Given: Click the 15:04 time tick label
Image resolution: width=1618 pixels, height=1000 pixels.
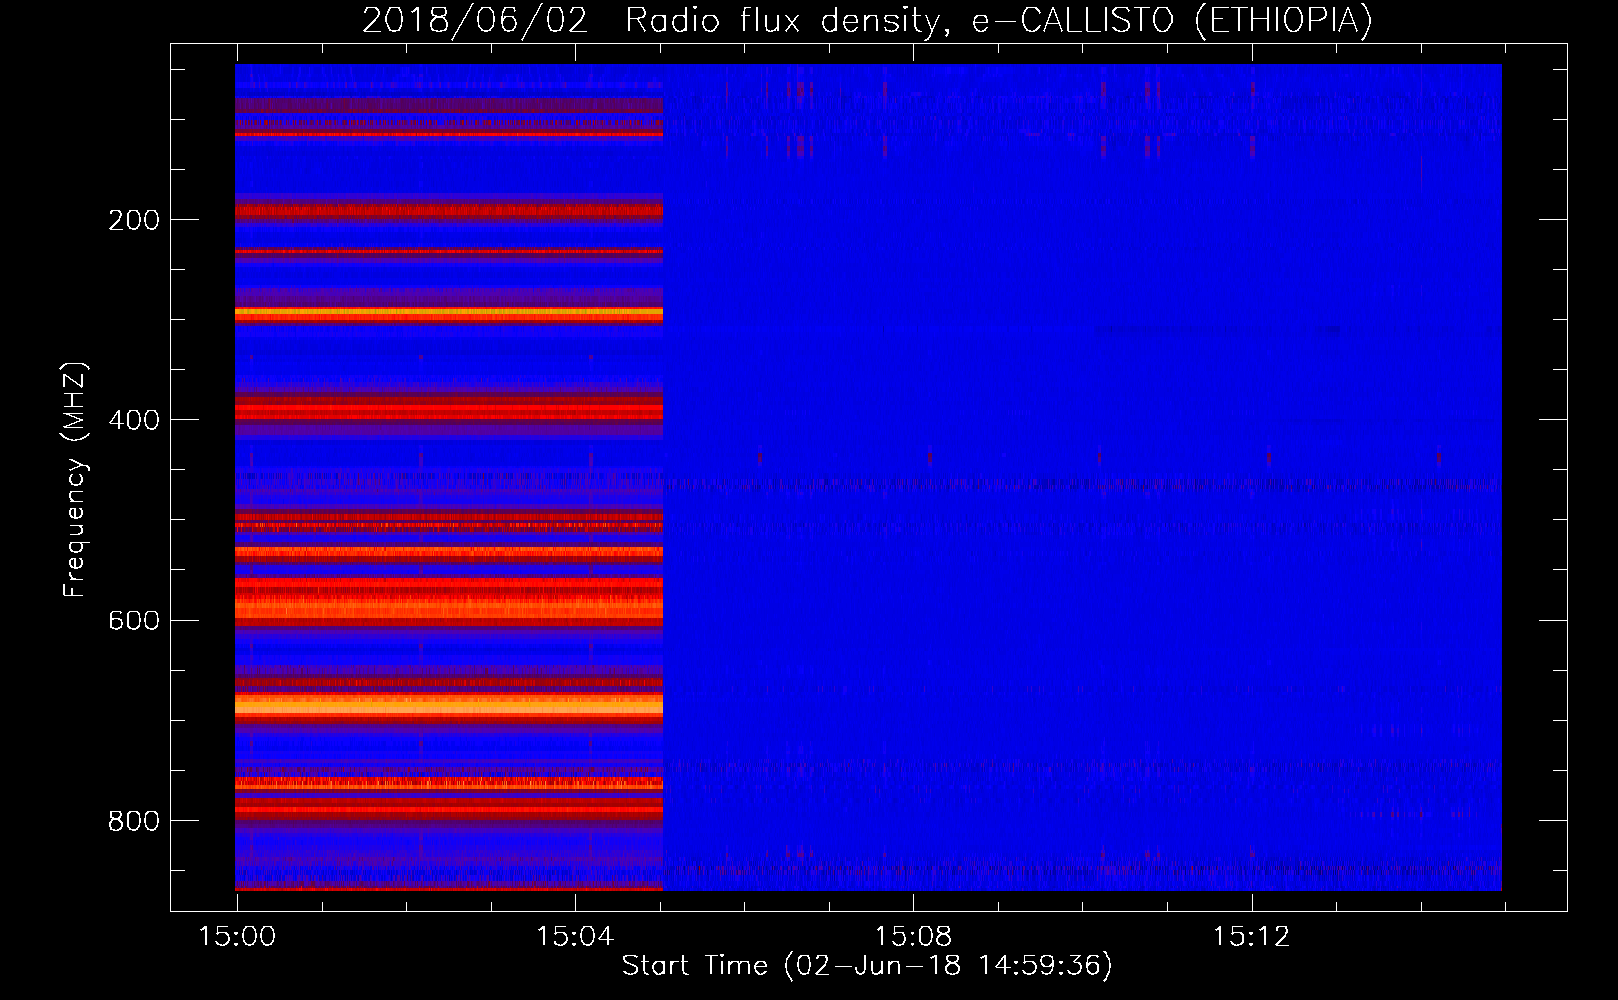Looking at the screenshot, I should (x=575, y=936).
